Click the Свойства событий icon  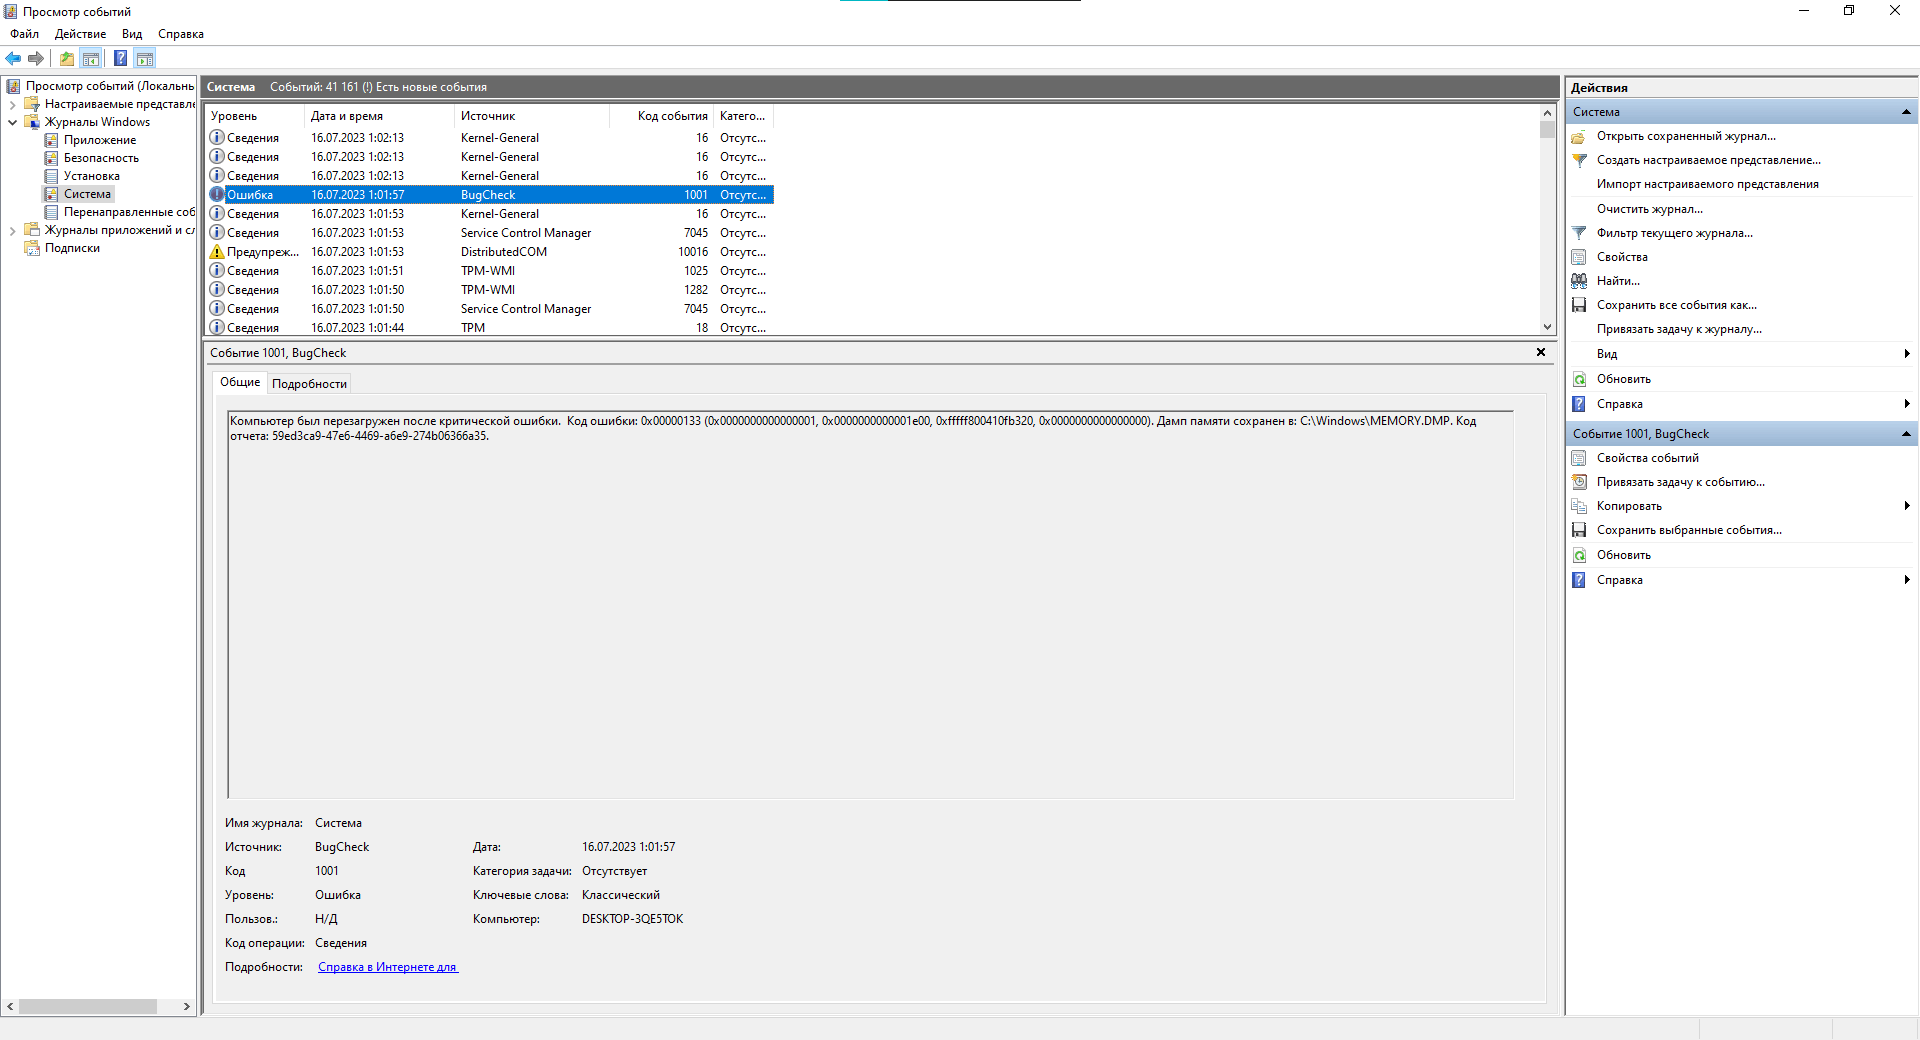tap(1579, 459)
